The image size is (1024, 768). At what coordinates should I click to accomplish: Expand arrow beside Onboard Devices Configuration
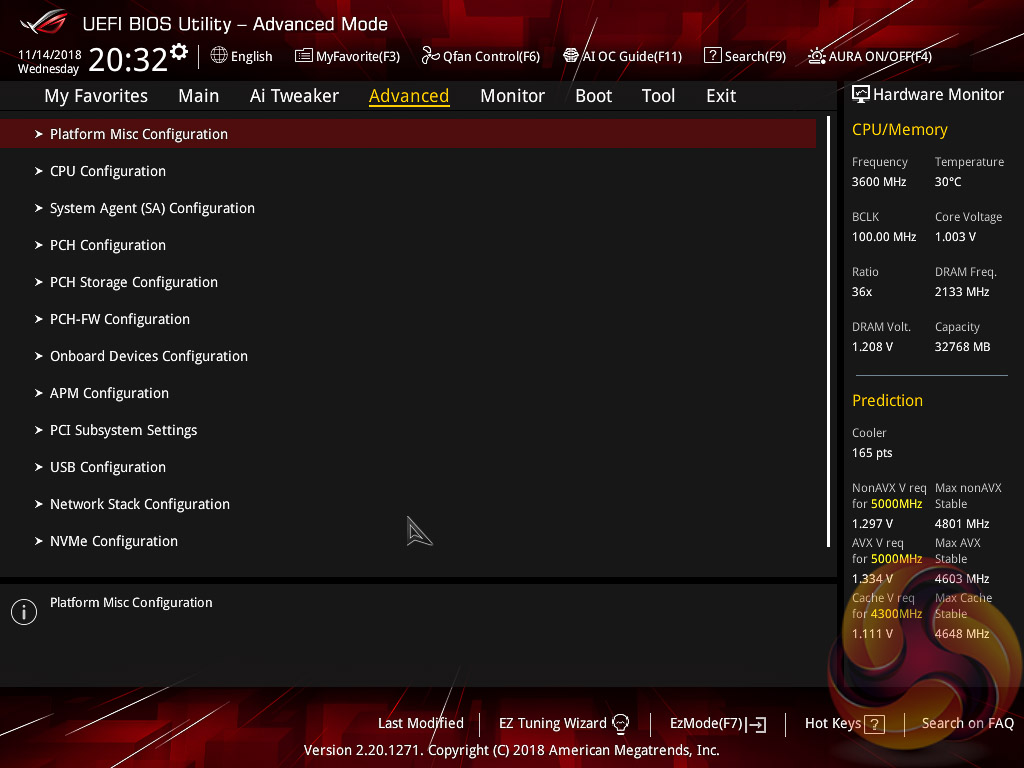coord(39,356)
